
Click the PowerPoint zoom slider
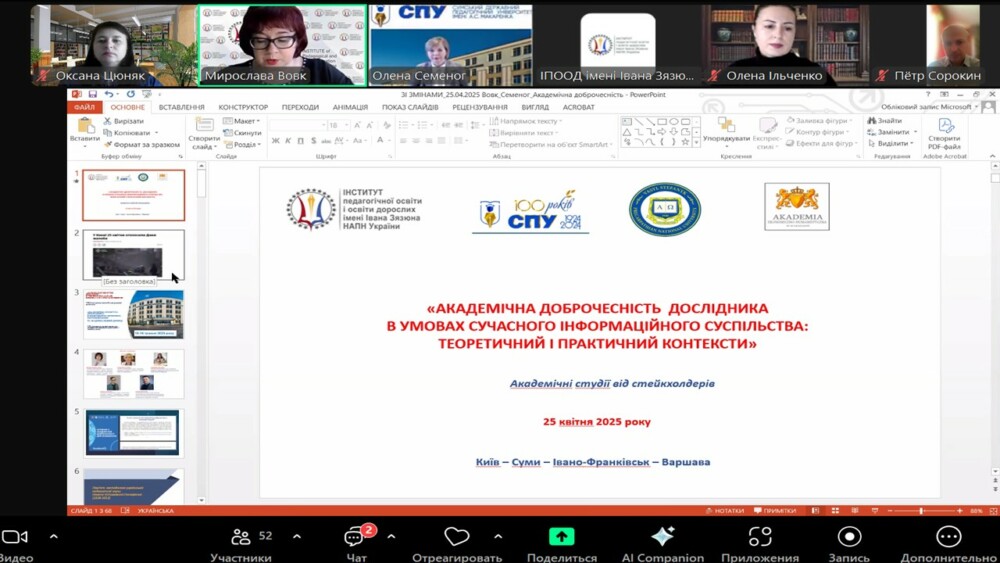click(x=920, y=510)
